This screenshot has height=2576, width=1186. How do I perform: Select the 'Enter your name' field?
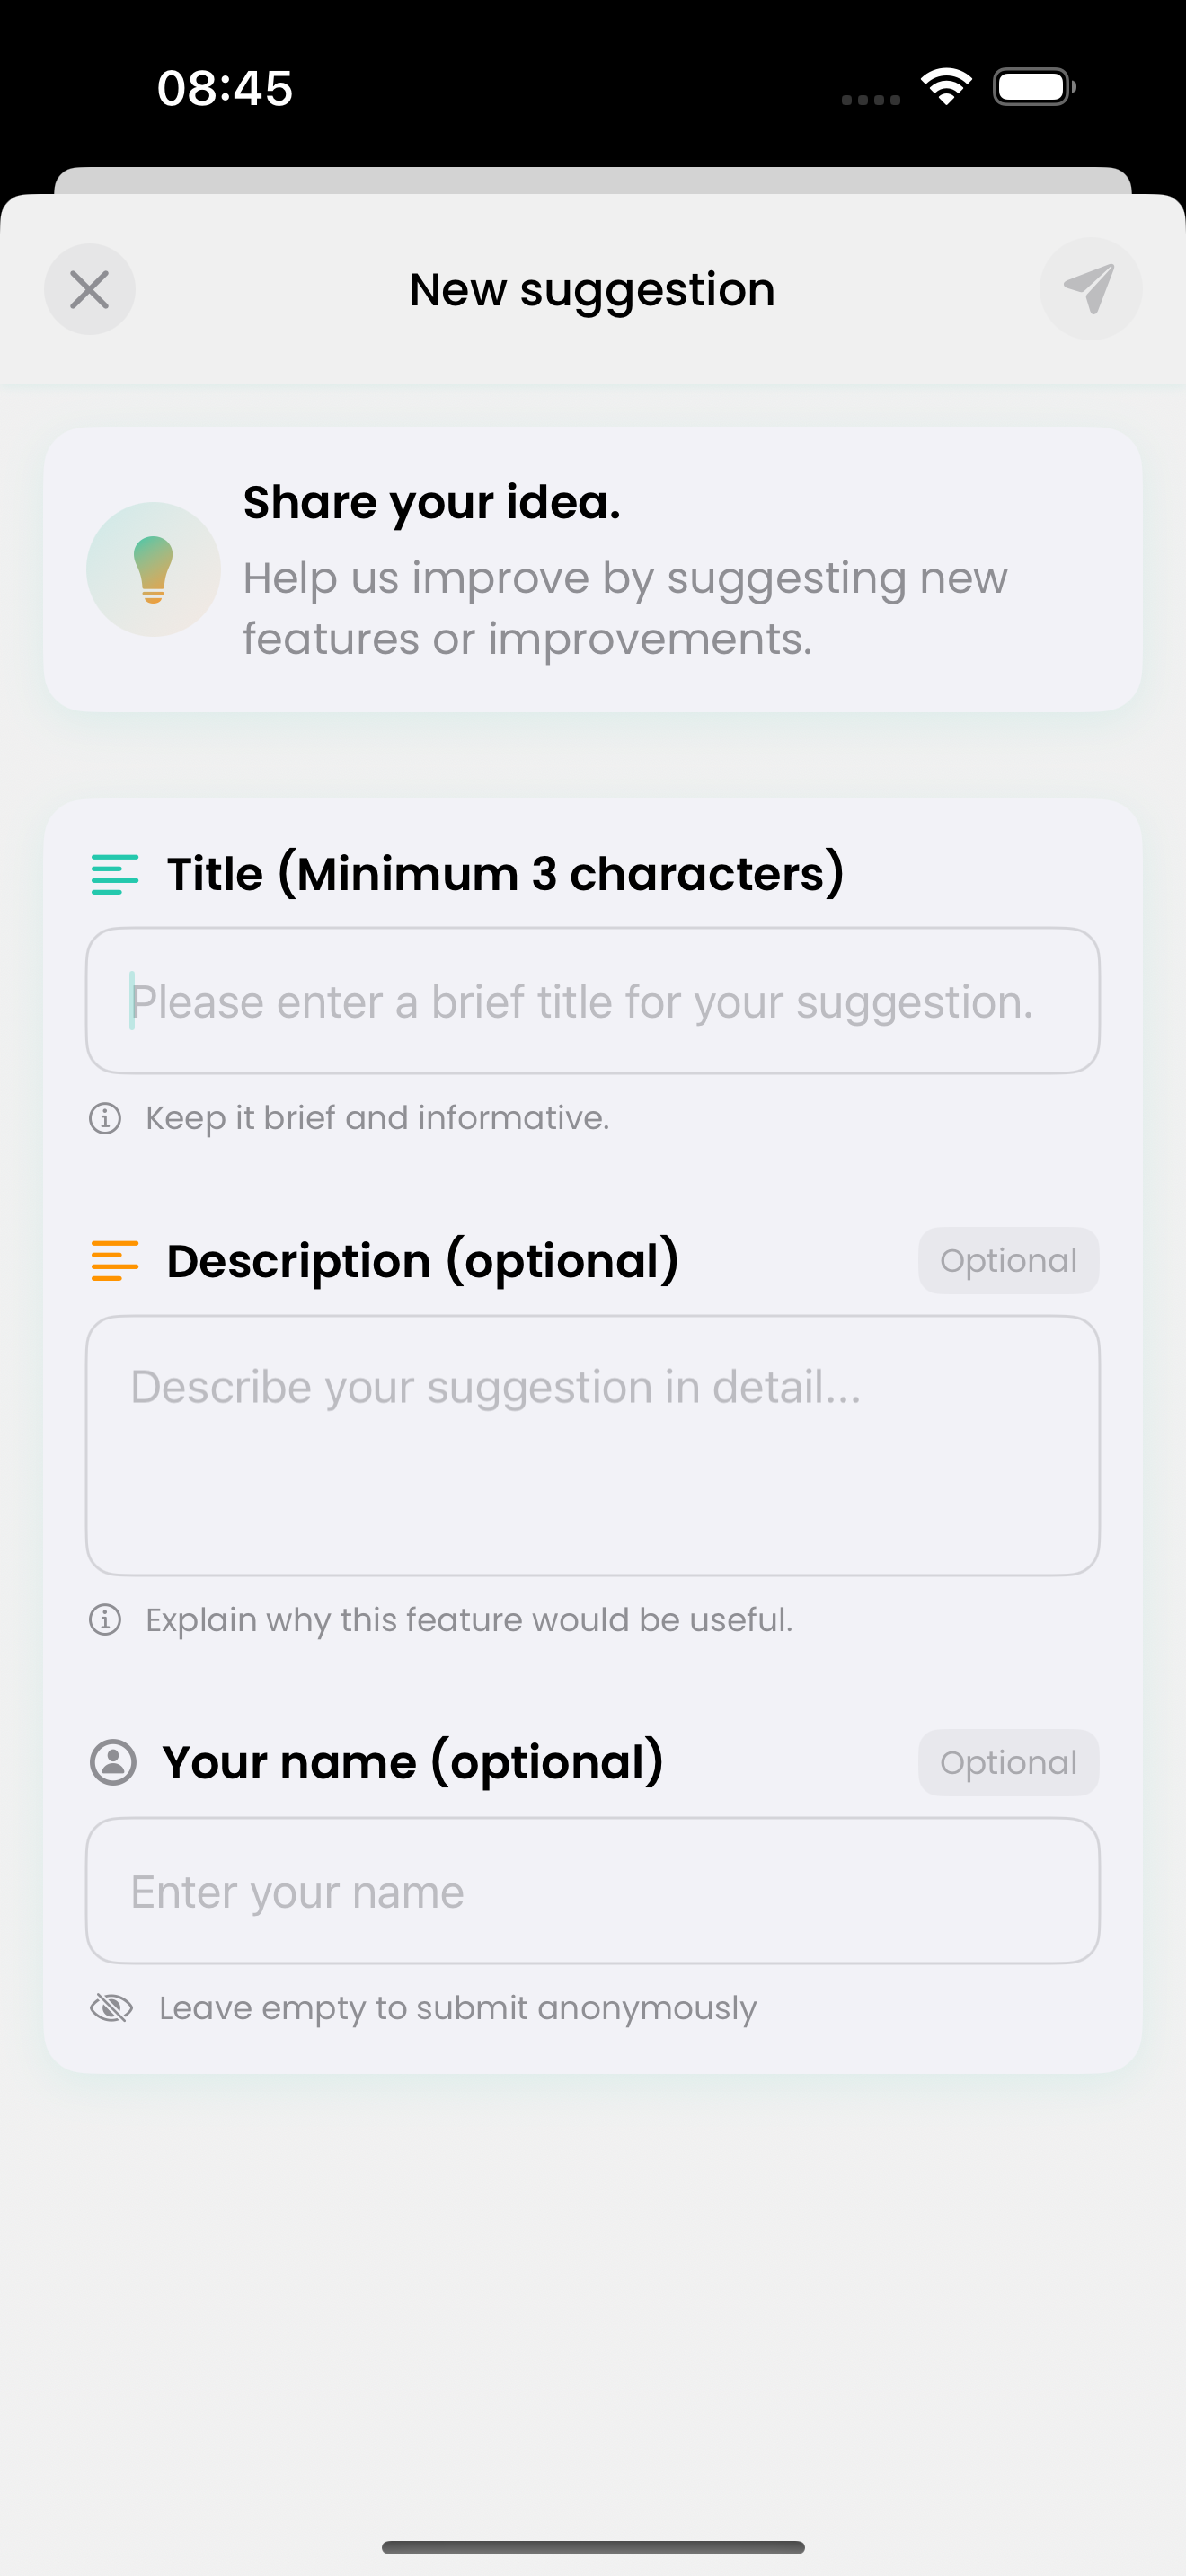coord(592,1891)
